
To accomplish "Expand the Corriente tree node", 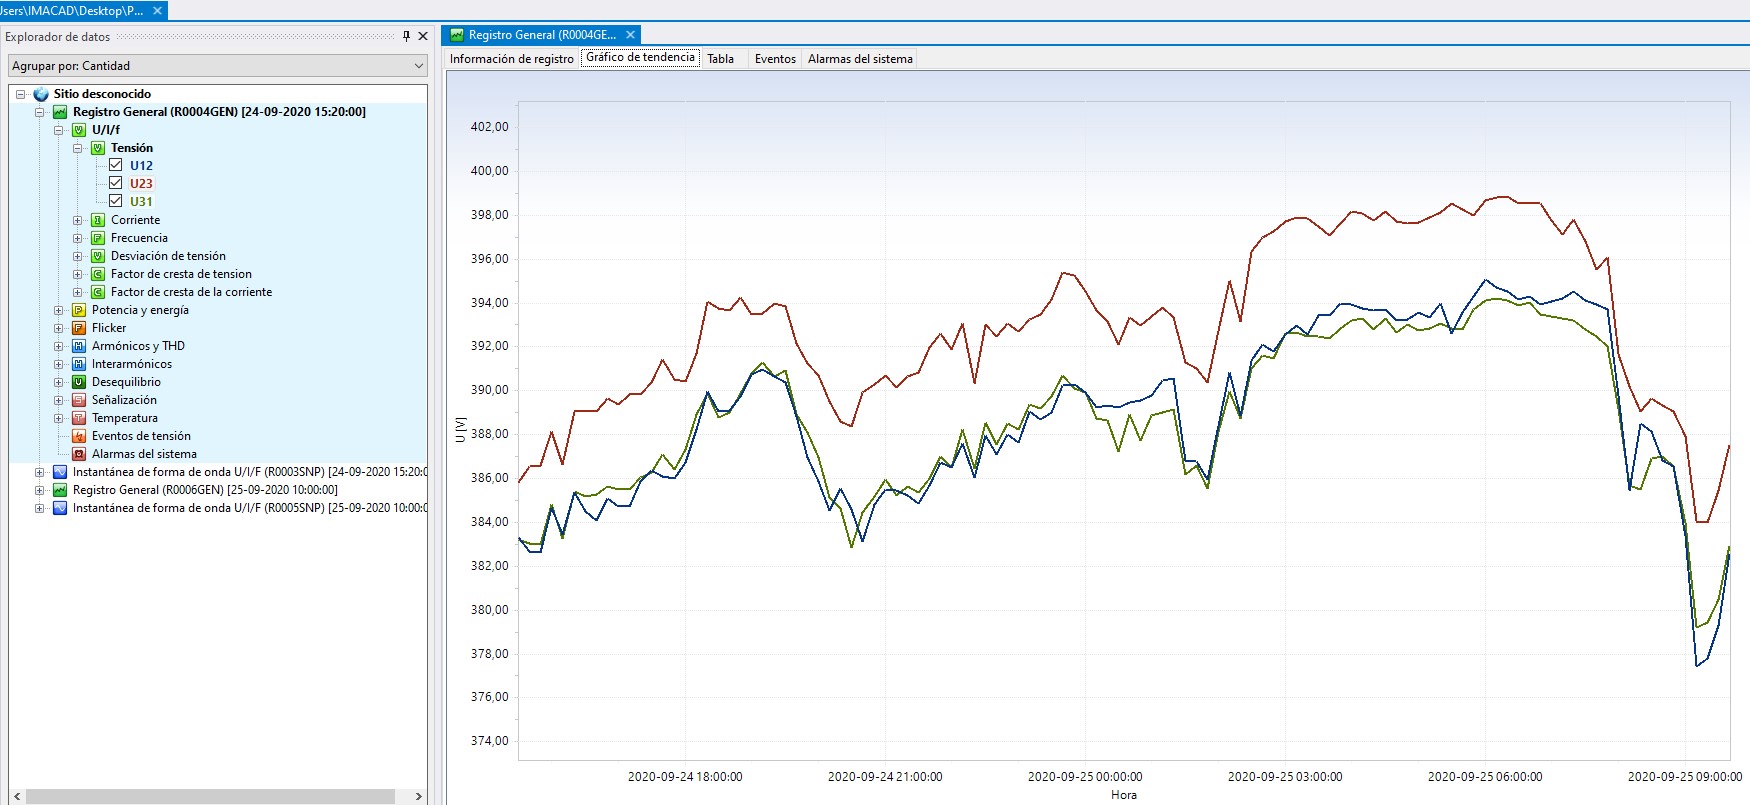I will coord(78,220).
